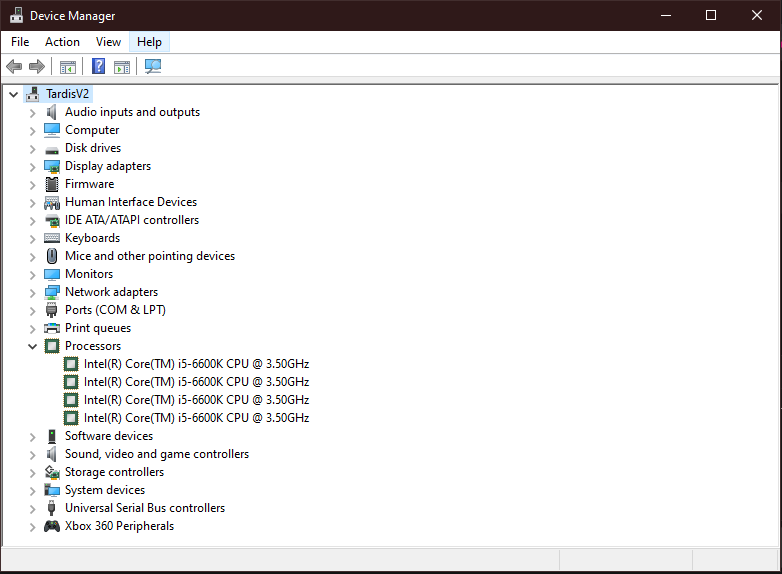782x574 pixels.
Task: Select Mice and other pointing devices label
Action: (x=150, y=256)
